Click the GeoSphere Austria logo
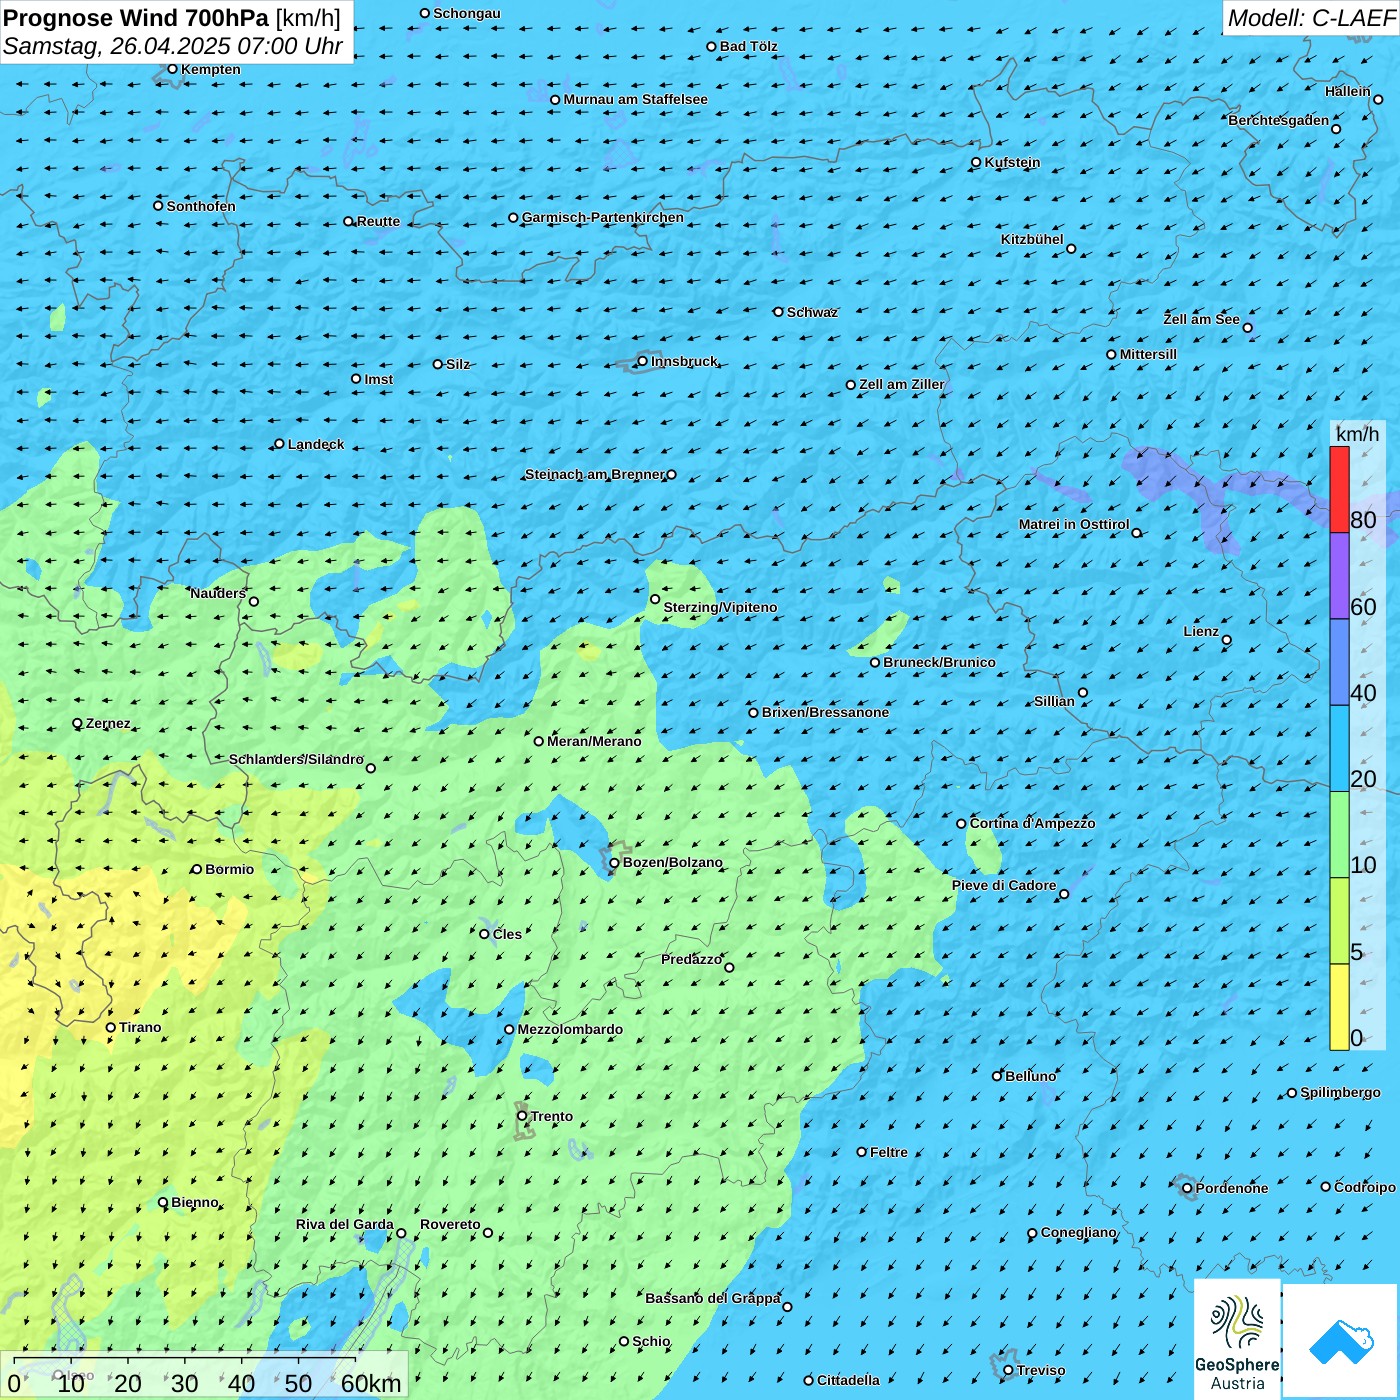The height and width of the screenshot is (1400, 1400). [x=1237, y=1338]
